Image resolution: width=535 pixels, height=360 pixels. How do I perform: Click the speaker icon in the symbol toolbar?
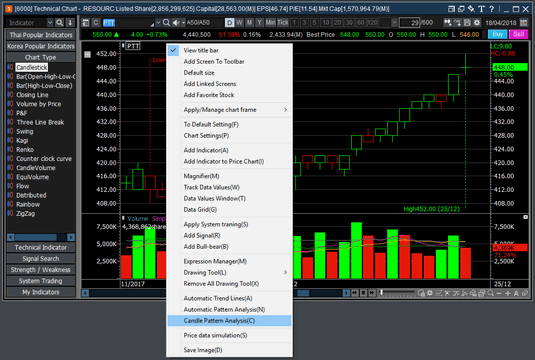176,23
